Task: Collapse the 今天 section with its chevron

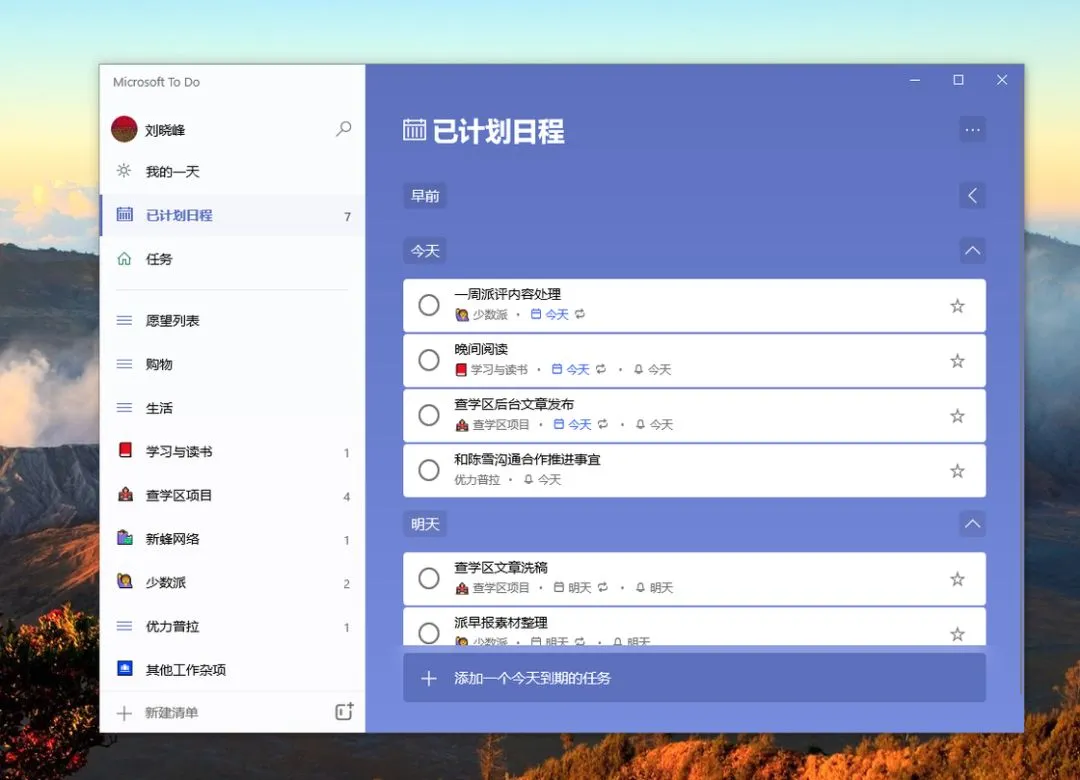Action: pos(972,251)
